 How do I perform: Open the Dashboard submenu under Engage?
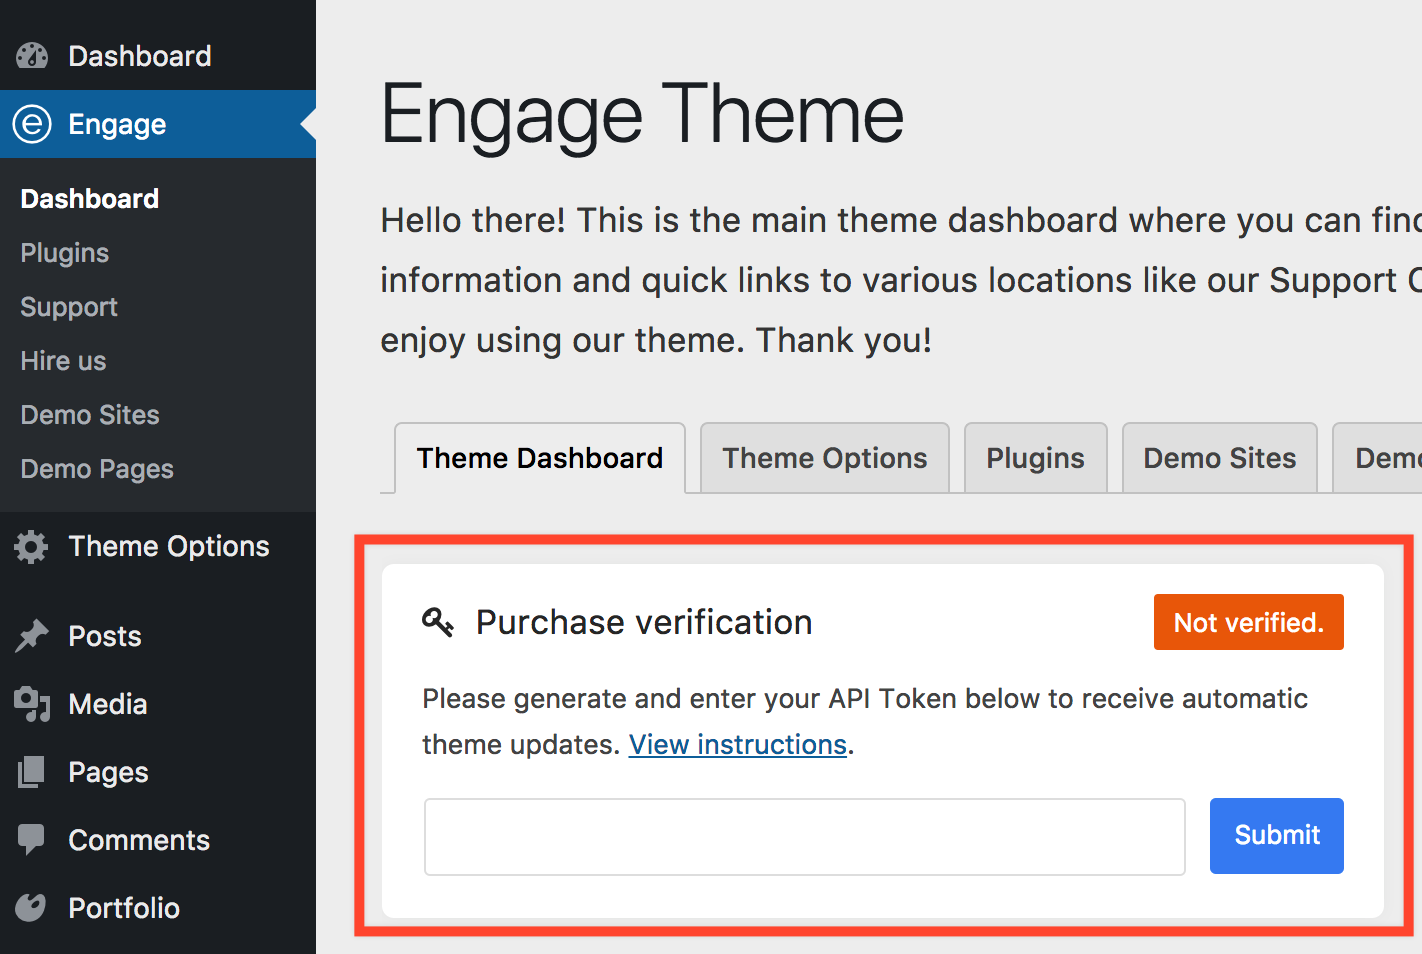tap(90, 199)
